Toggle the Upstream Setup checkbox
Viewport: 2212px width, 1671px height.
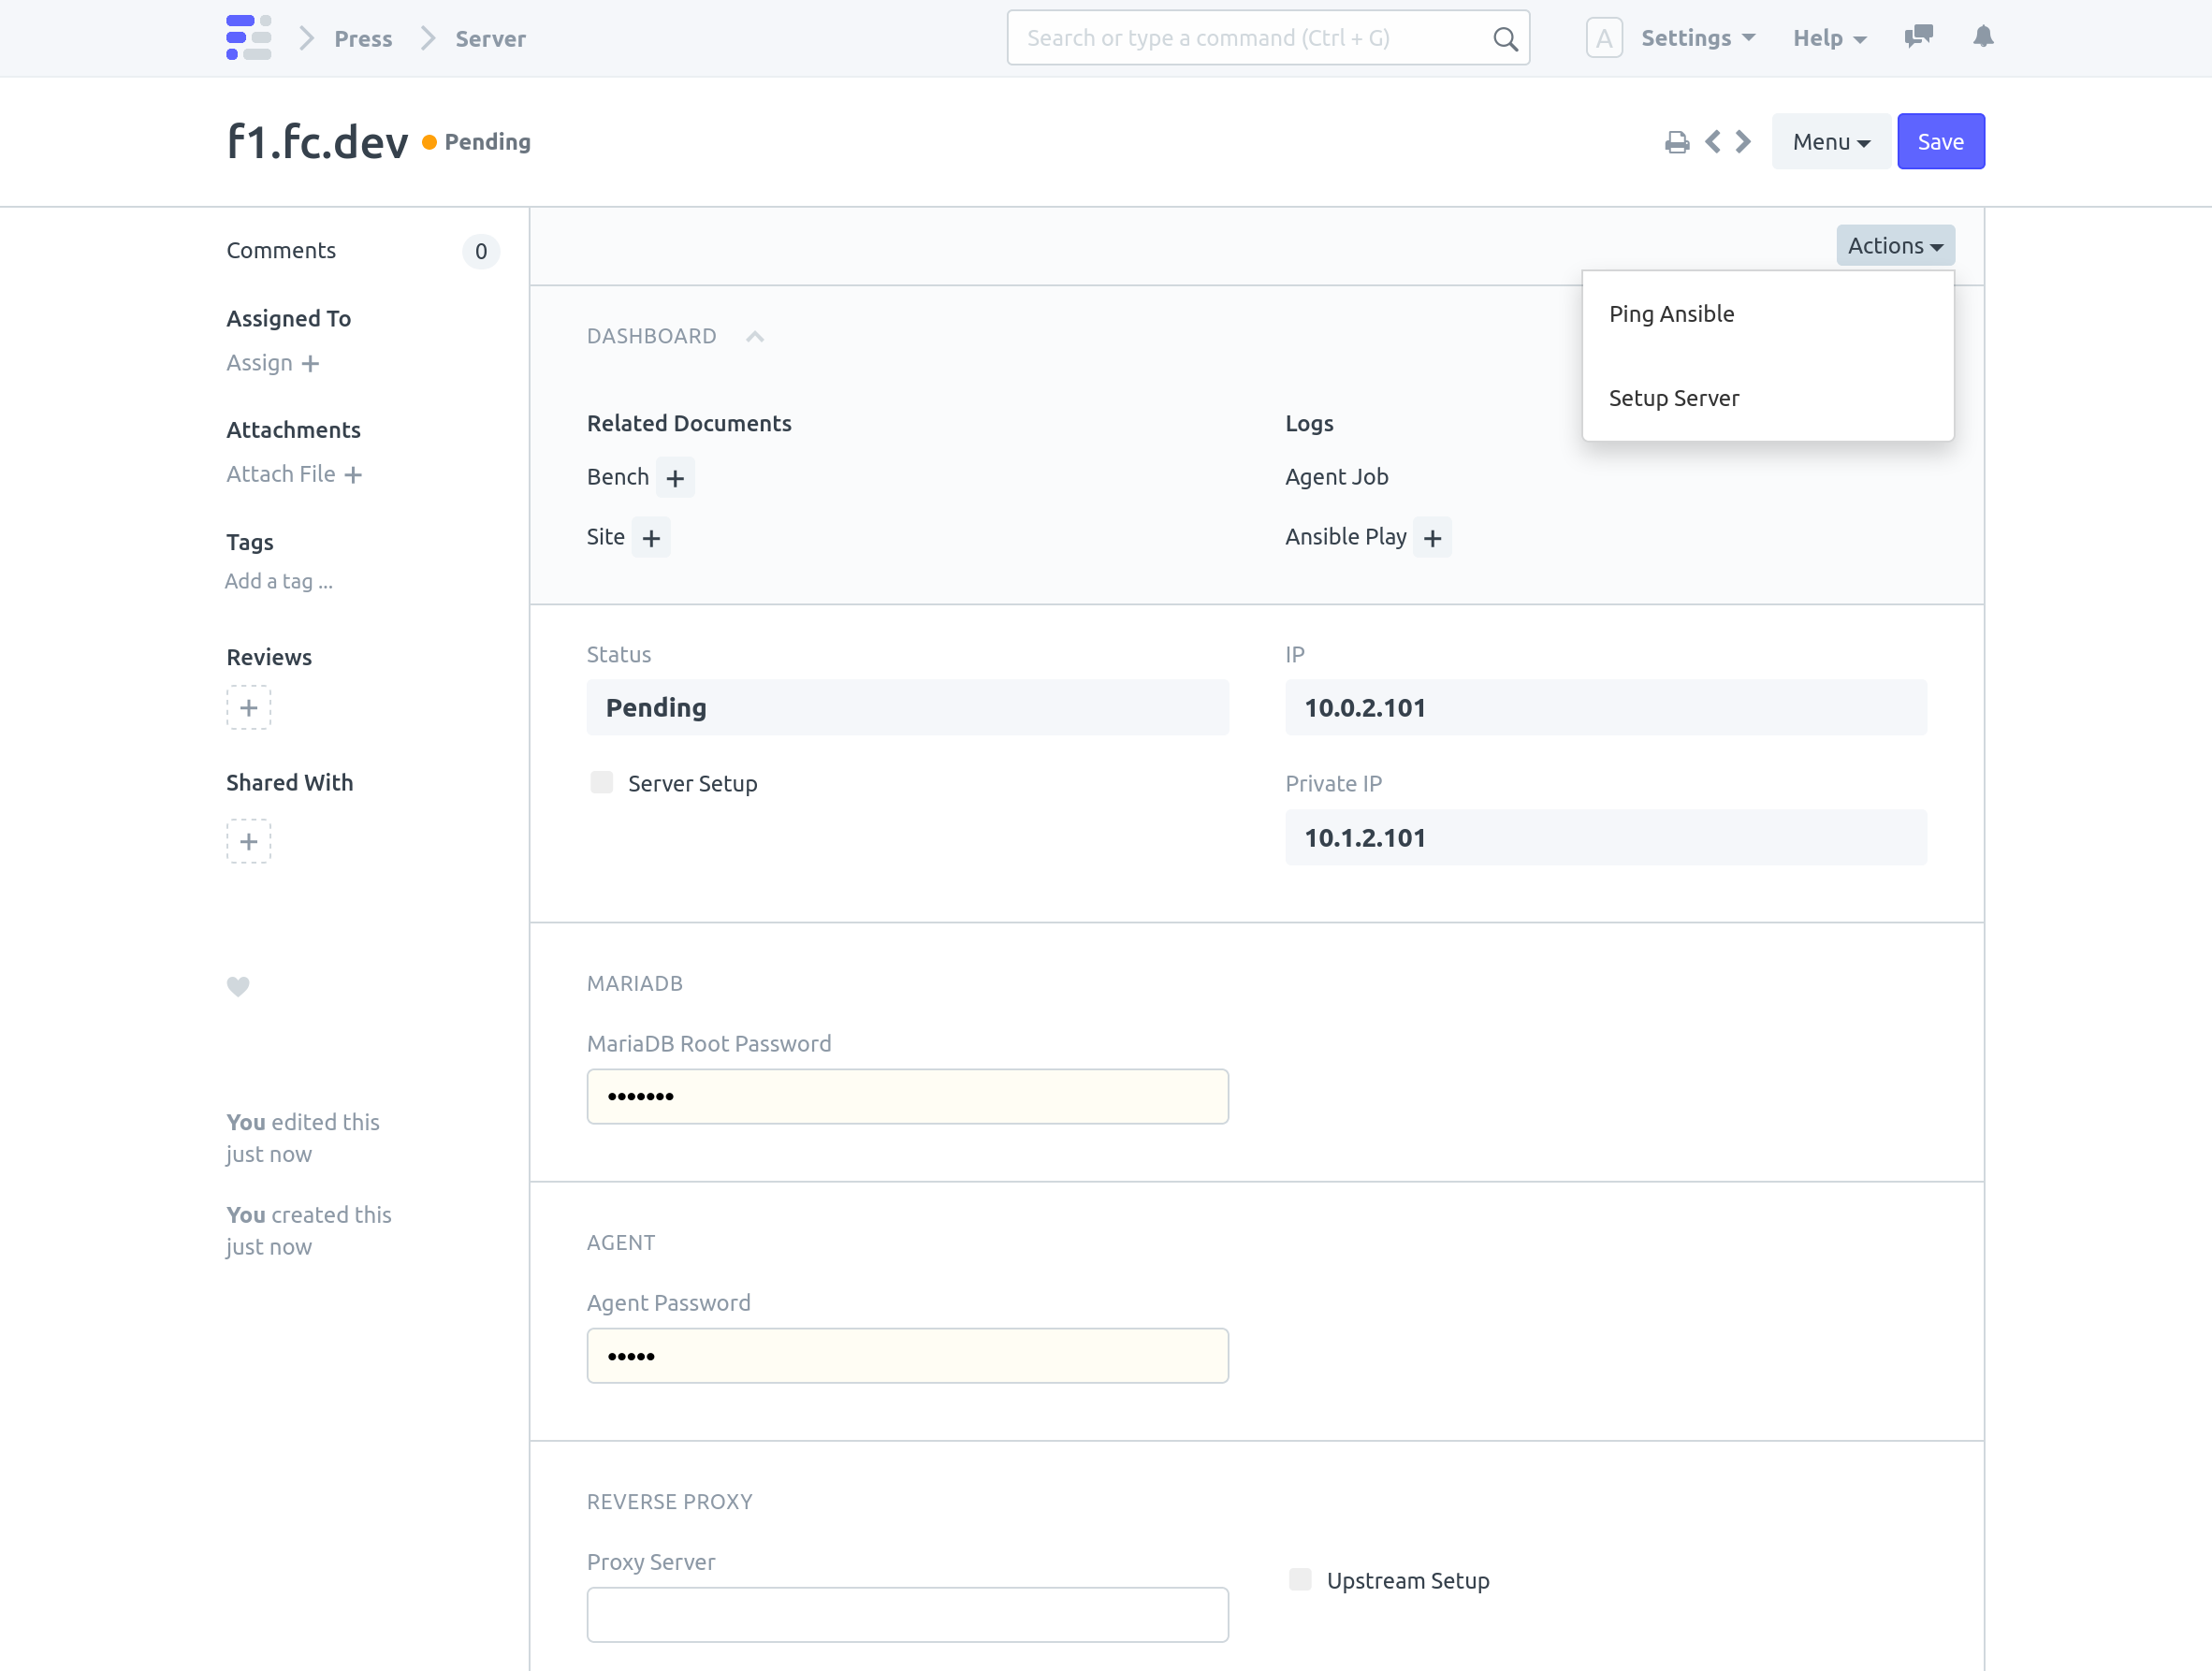coord(1299,1579)
